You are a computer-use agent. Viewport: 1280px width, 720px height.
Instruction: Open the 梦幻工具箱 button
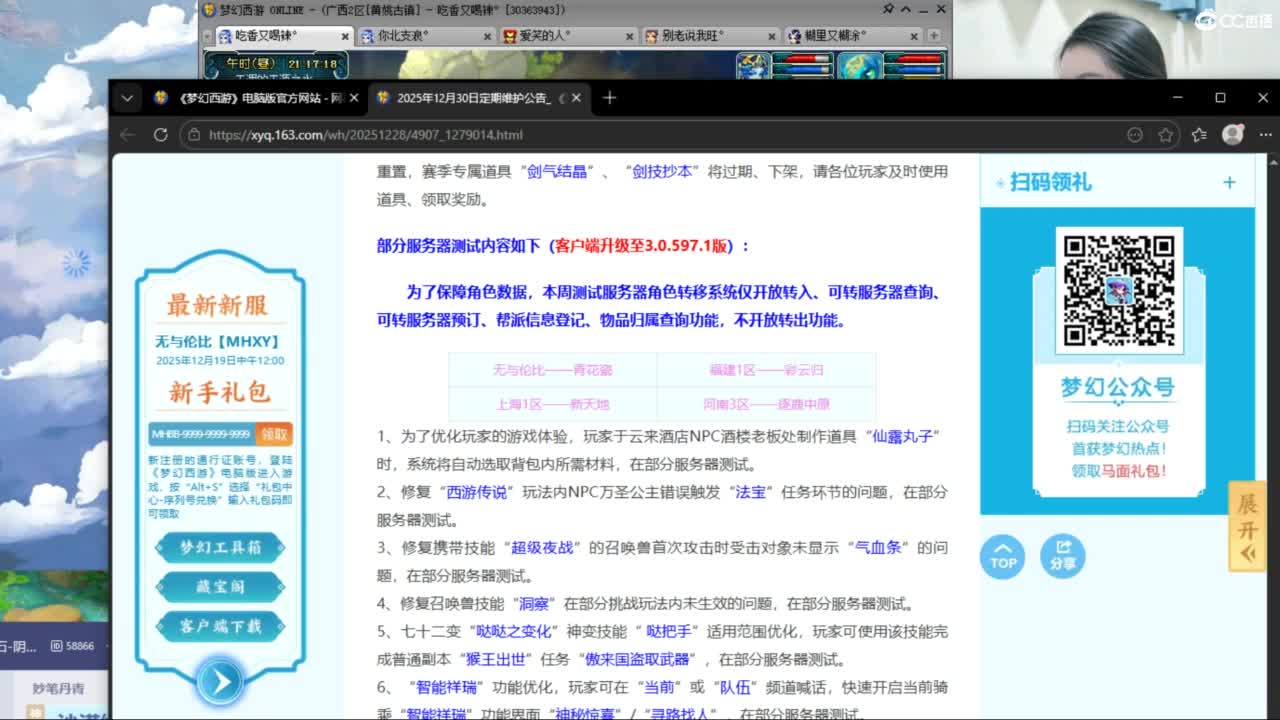click(220, 548)
